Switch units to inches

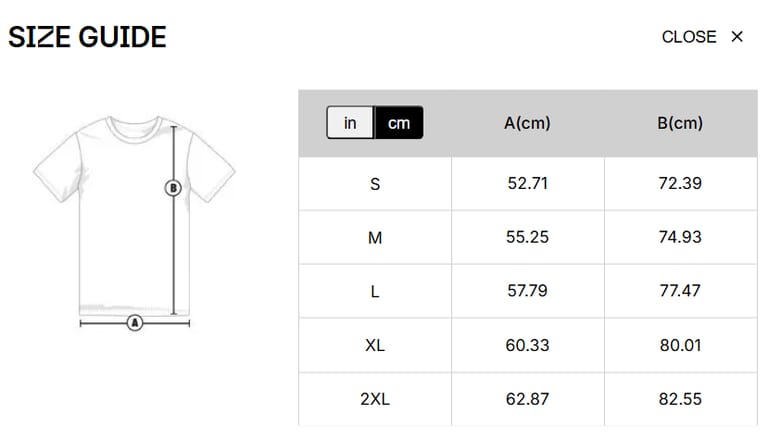pyautogui.click(x=350, y=123)
